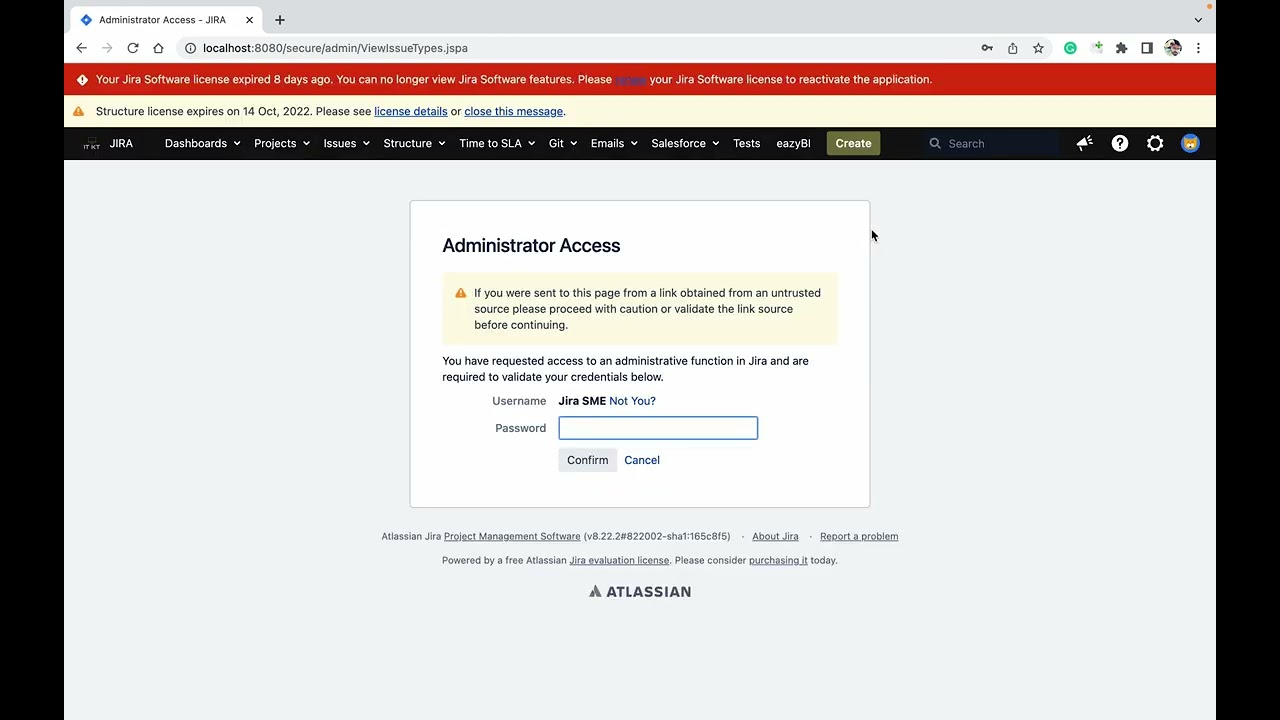The height and width of the screenshot is (720, 1280).
Task: Expand Issues dropdown menu
Action: [x=346, y=144]
